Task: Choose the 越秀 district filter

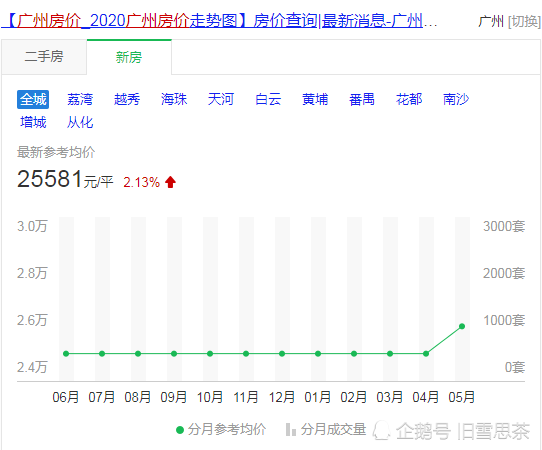Action: [127, 100]
